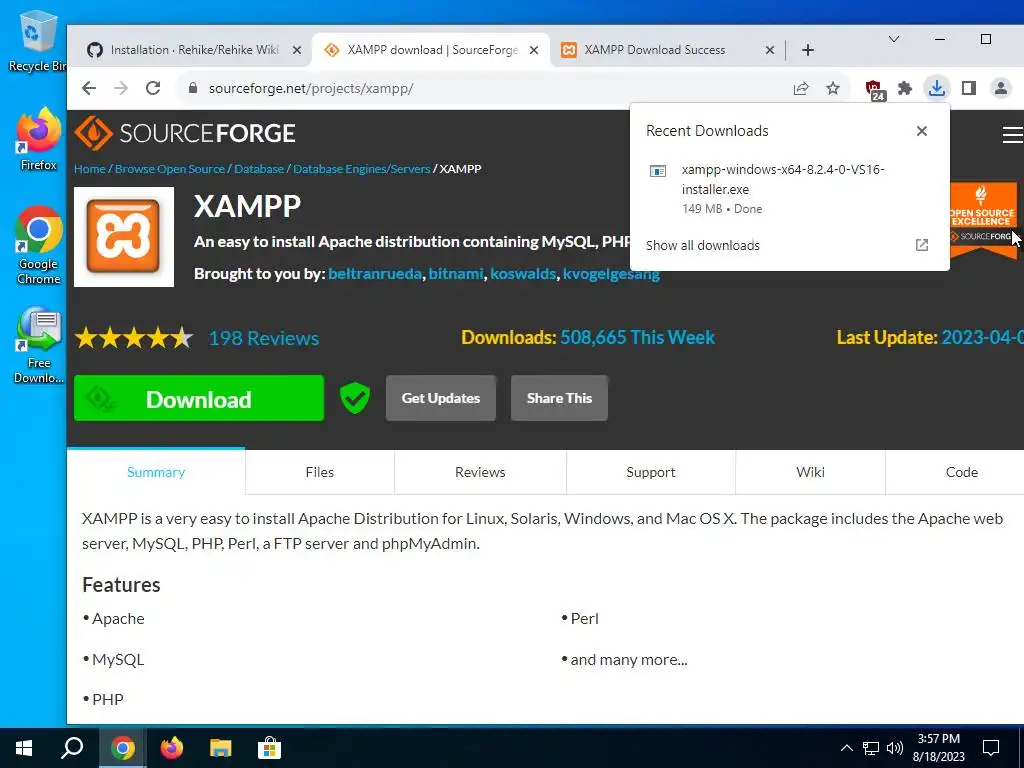Close the XAMPP Download Success tab
The width and height of the screenshot is (1024, 768).
(770, 50)
